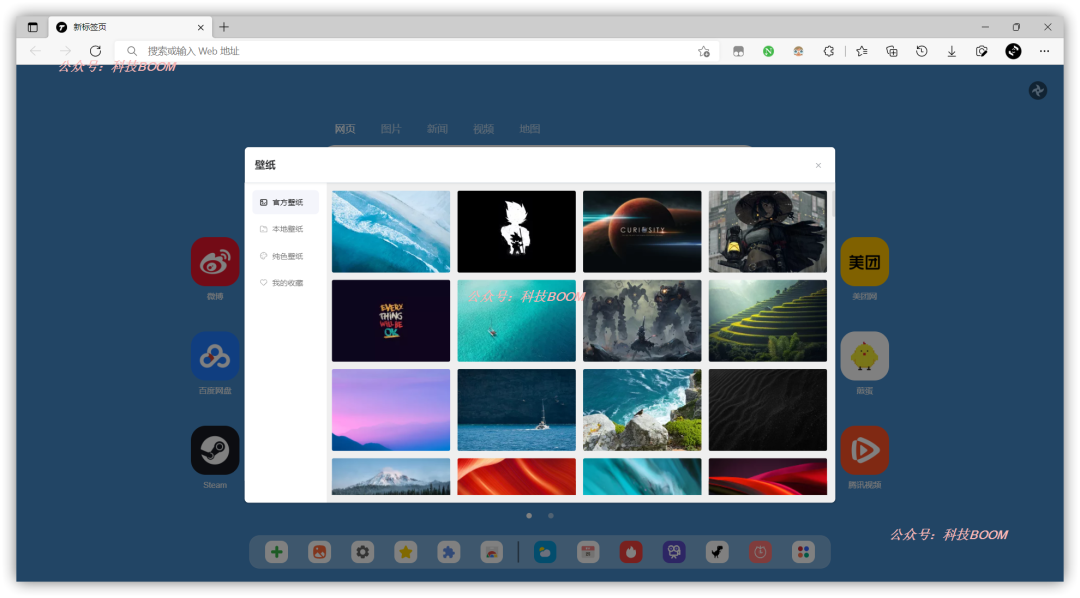Image resolution: width=1080 pixels, height=598 pixels.
Task: Click the yellow star icon in dock
Action: pyautogui.click(x=406, y=552)
